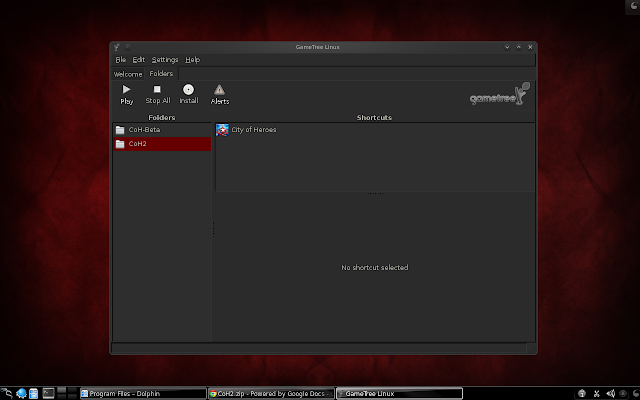Close the GameTree Linux window
The image size is (640, 400).
coord(530,47)
